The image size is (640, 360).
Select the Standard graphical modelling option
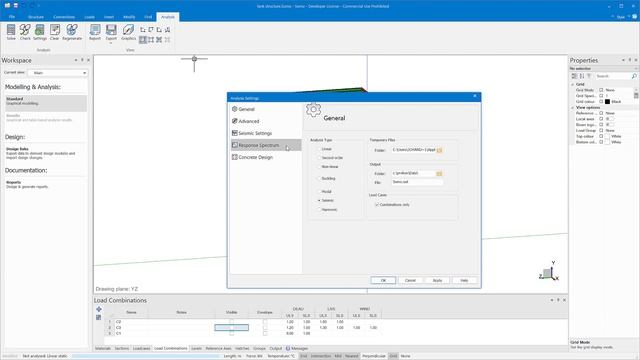point(46,103)
